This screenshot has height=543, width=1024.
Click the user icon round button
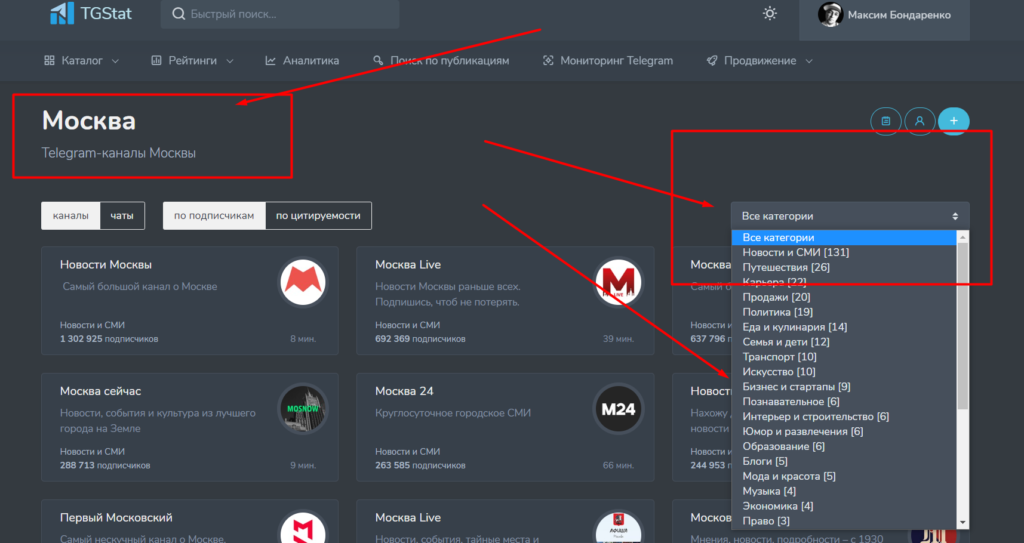[920, 121]
